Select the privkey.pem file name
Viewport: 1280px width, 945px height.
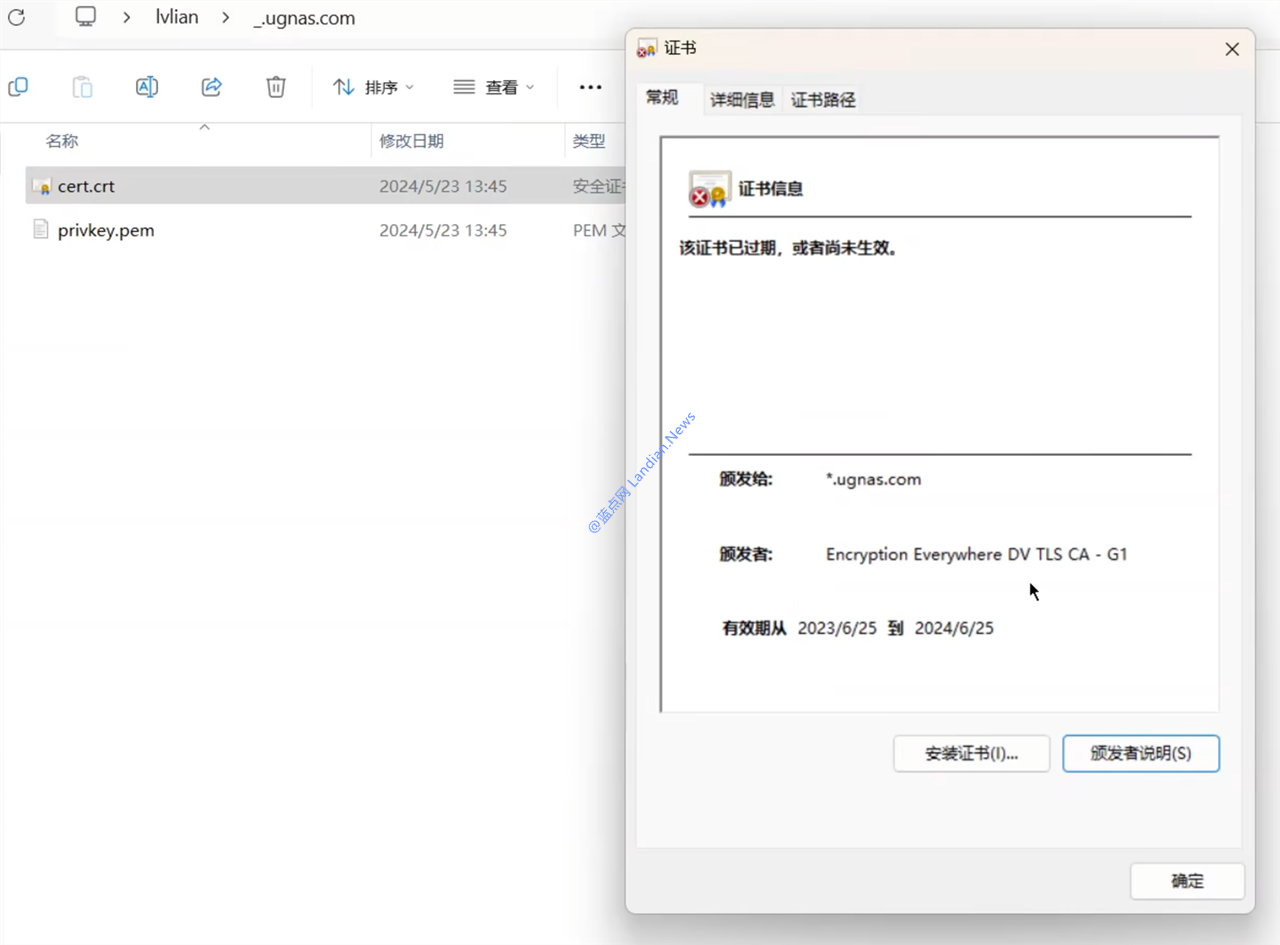pos(106,230)
